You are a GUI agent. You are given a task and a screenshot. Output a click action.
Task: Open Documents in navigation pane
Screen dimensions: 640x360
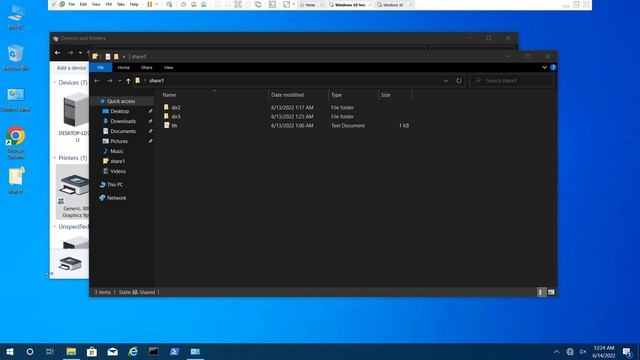(123, 131)
